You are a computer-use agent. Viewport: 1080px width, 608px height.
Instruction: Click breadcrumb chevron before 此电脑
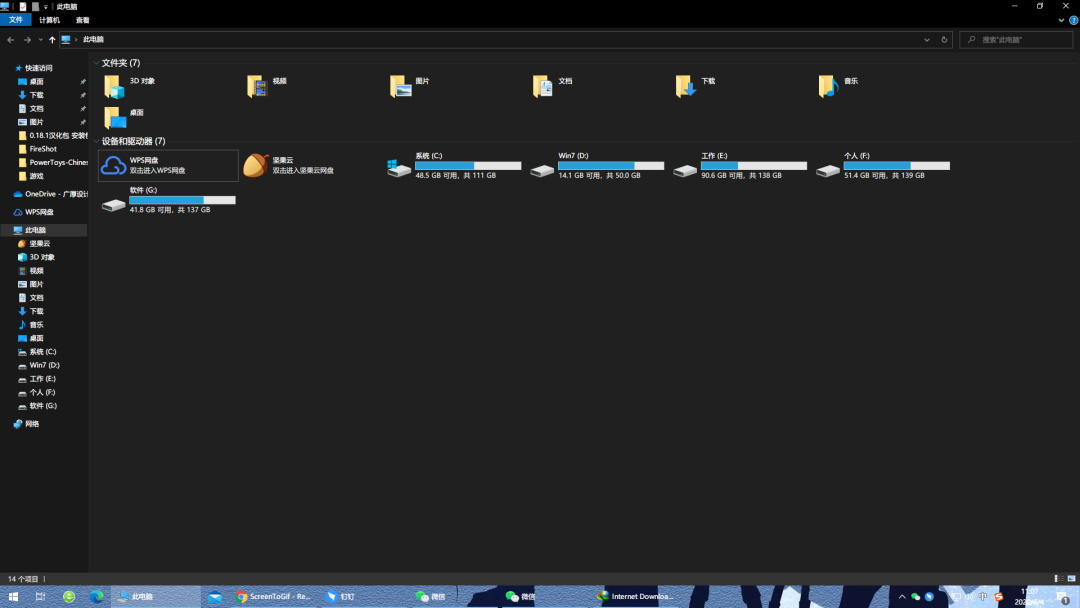pos(76,40)
